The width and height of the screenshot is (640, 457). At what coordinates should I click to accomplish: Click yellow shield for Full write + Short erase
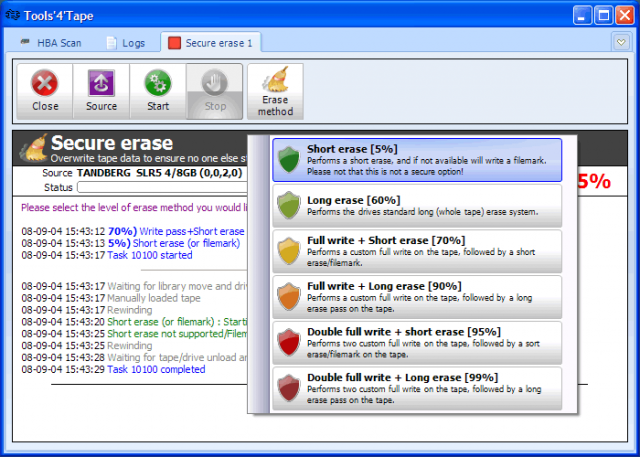tap(289, 253)
